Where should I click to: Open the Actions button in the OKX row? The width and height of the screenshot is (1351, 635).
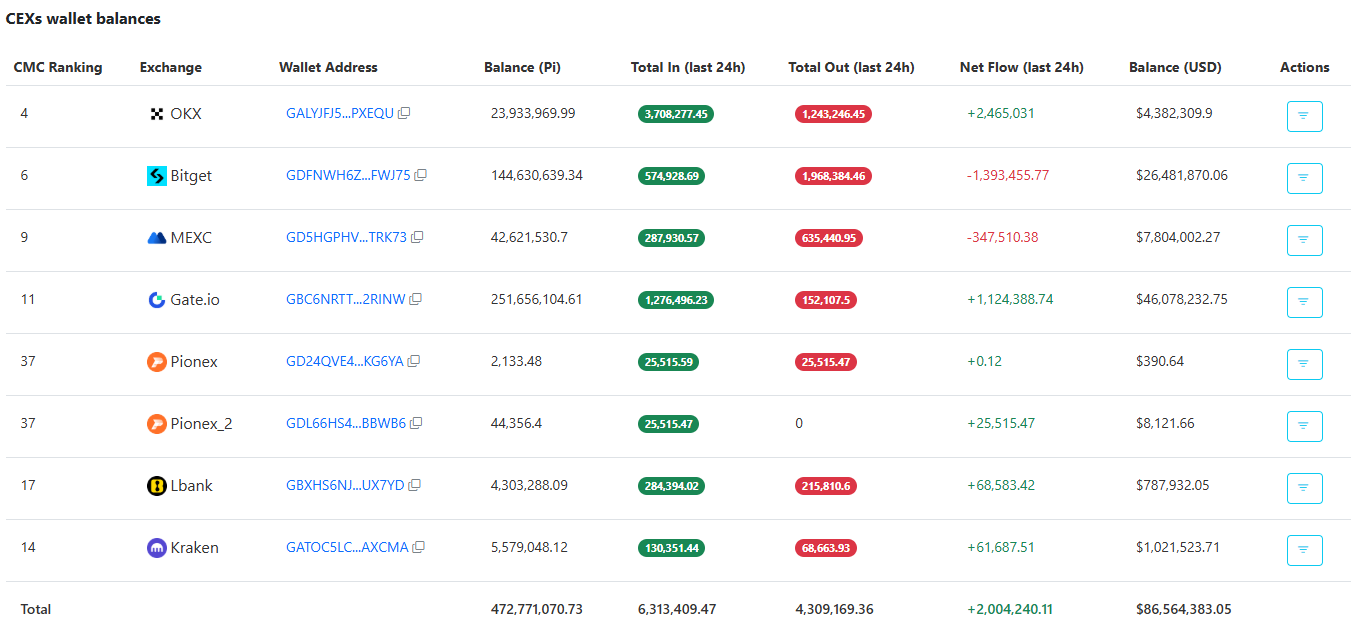(x=1304, y=116)
